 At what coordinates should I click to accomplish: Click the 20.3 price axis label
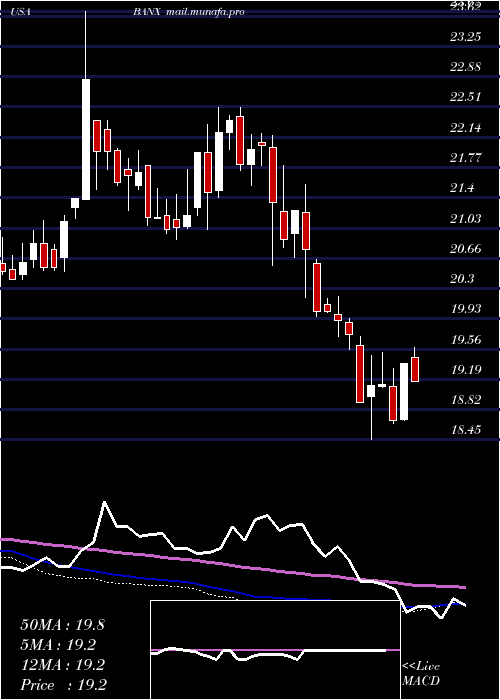coord(462,279)
